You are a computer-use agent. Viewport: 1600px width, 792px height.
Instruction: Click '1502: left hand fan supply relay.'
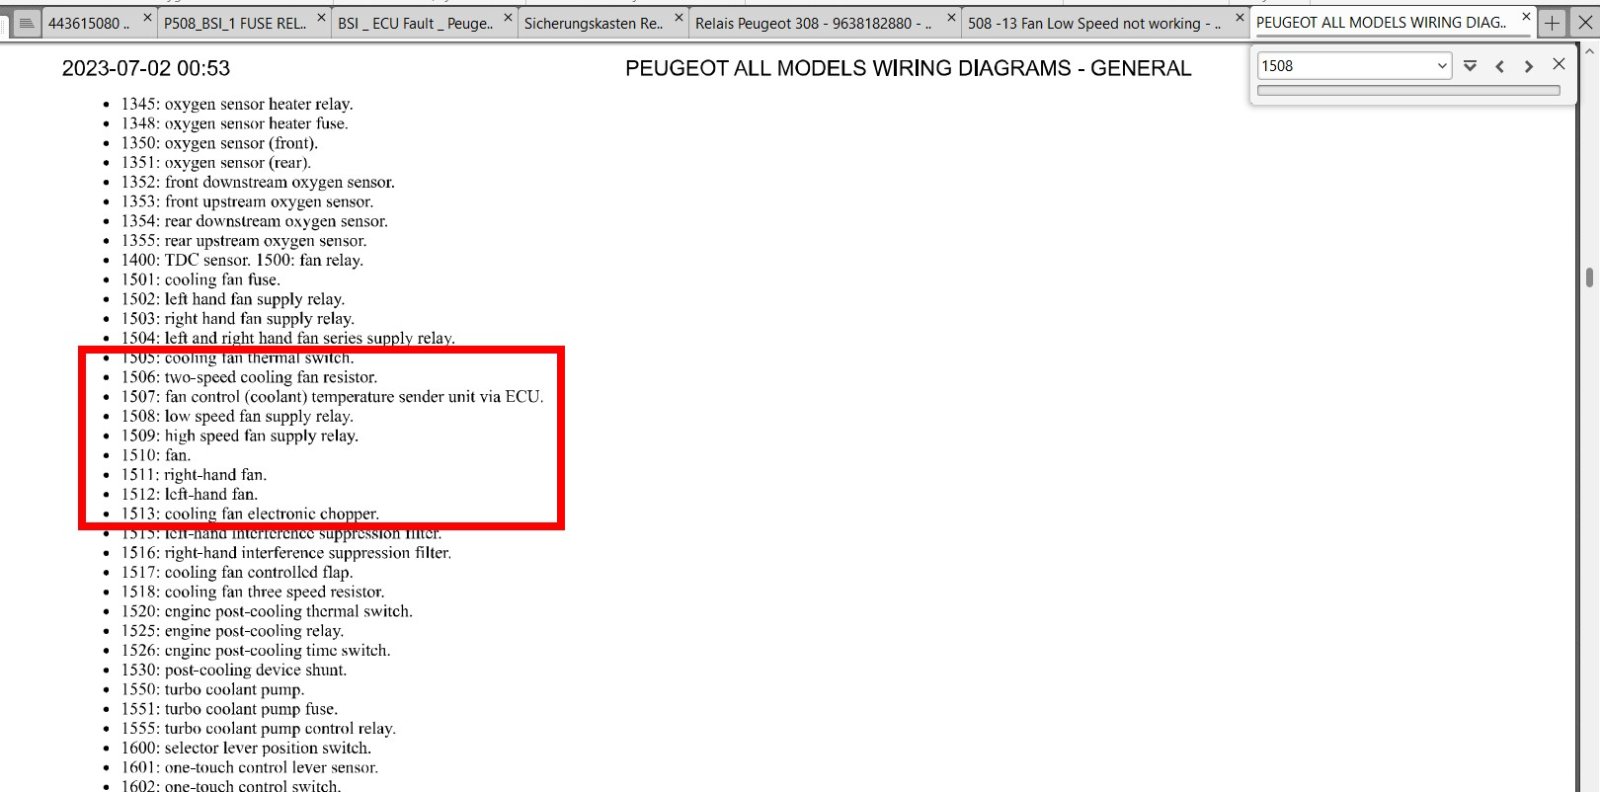(233, 299)
